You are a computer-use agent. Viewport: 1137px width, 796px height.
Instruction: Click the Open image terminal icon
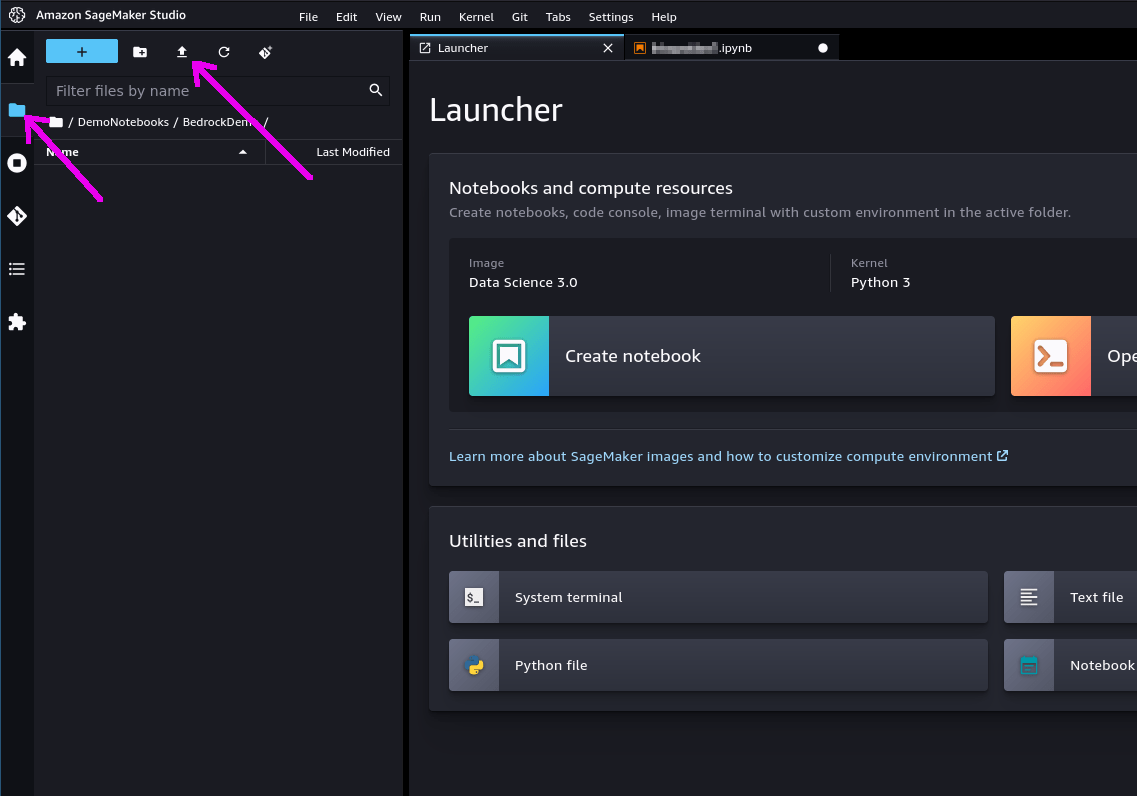tap(1051, 356)
